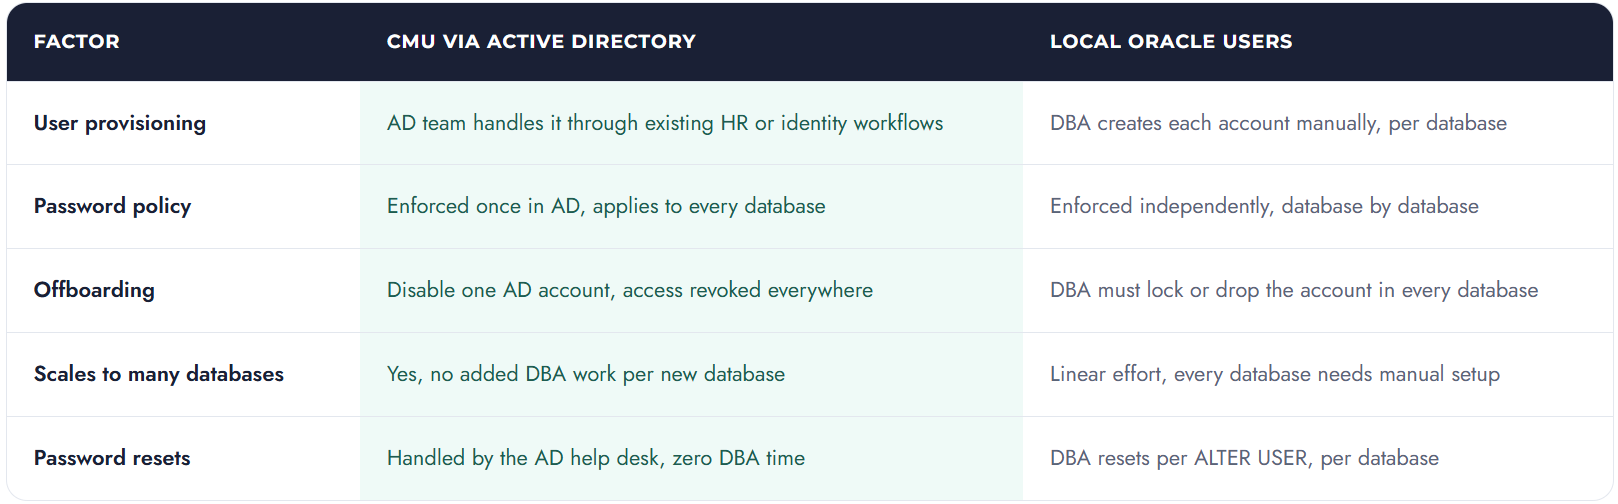Image resolution: width=1618 pixels, height=504 pixels.
Task: Click the FACTOR column header
Action: point(76,42)
